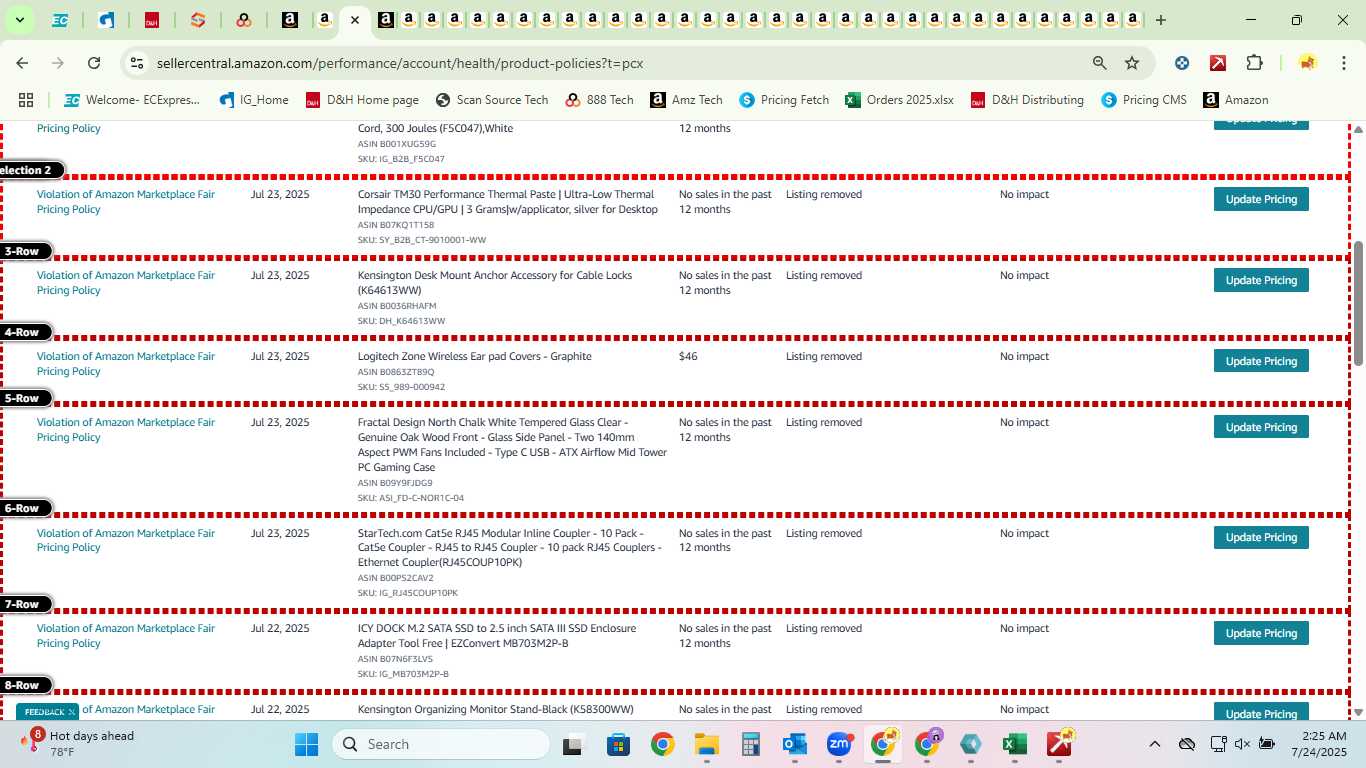
Task: Open Task View from the taskbar
Action: 572,744
